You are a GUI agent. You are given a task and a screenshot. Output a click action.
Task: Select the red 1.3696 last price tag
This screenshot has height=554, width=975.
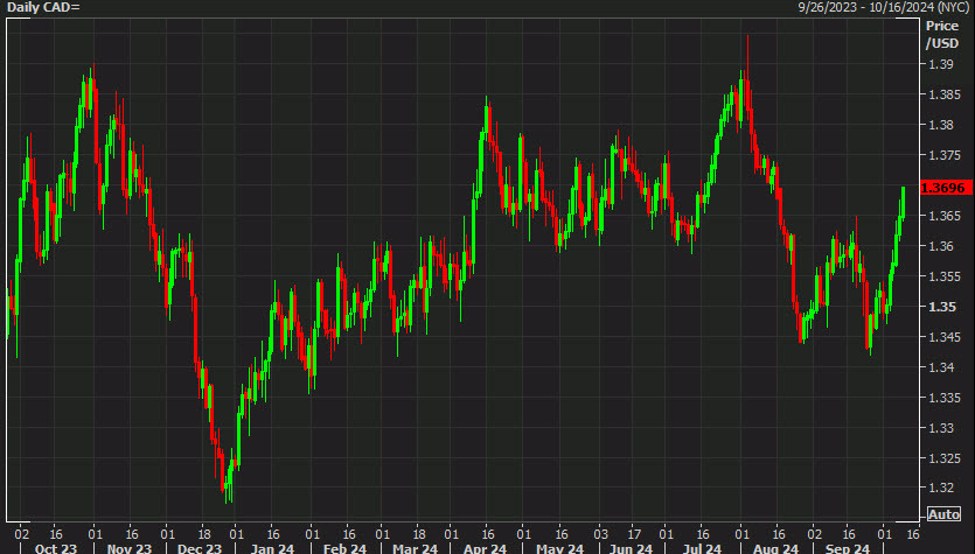click(945, 188)
